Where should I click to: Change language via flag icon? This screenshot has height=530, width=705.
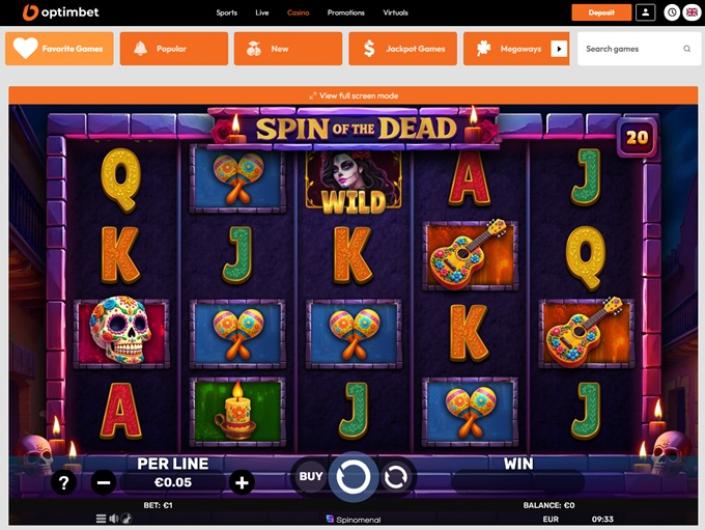(x=692, y=13)
